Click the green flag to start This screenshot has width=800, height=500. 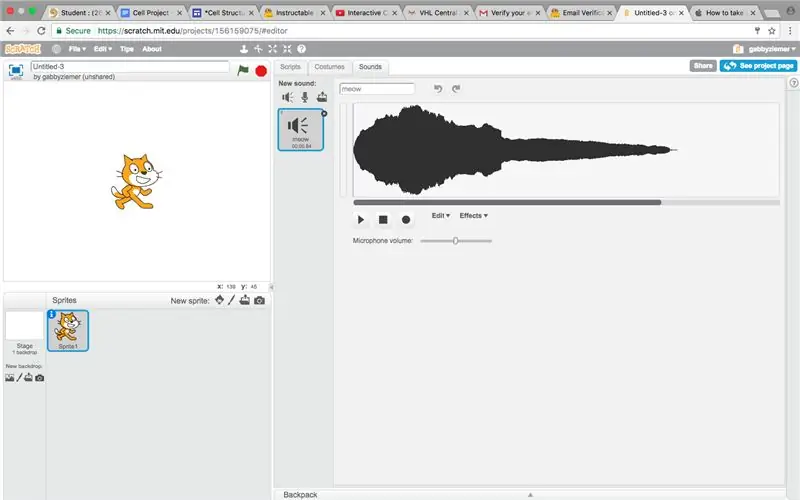click(243, 70)
